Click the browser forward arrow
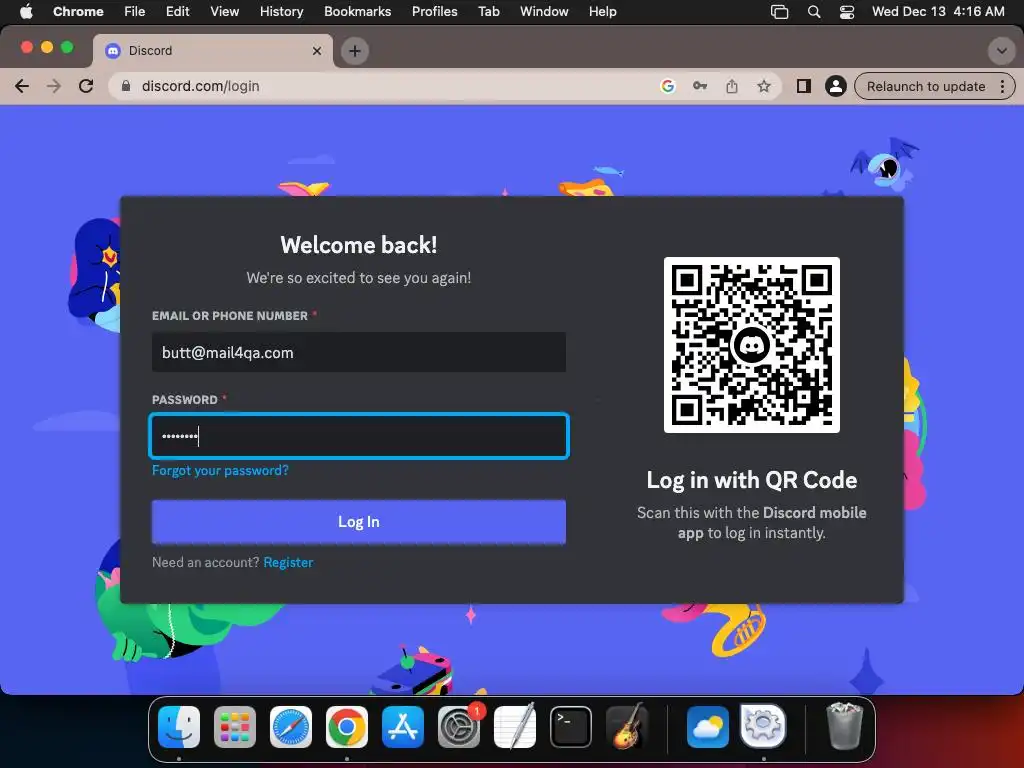 (54, 86)
